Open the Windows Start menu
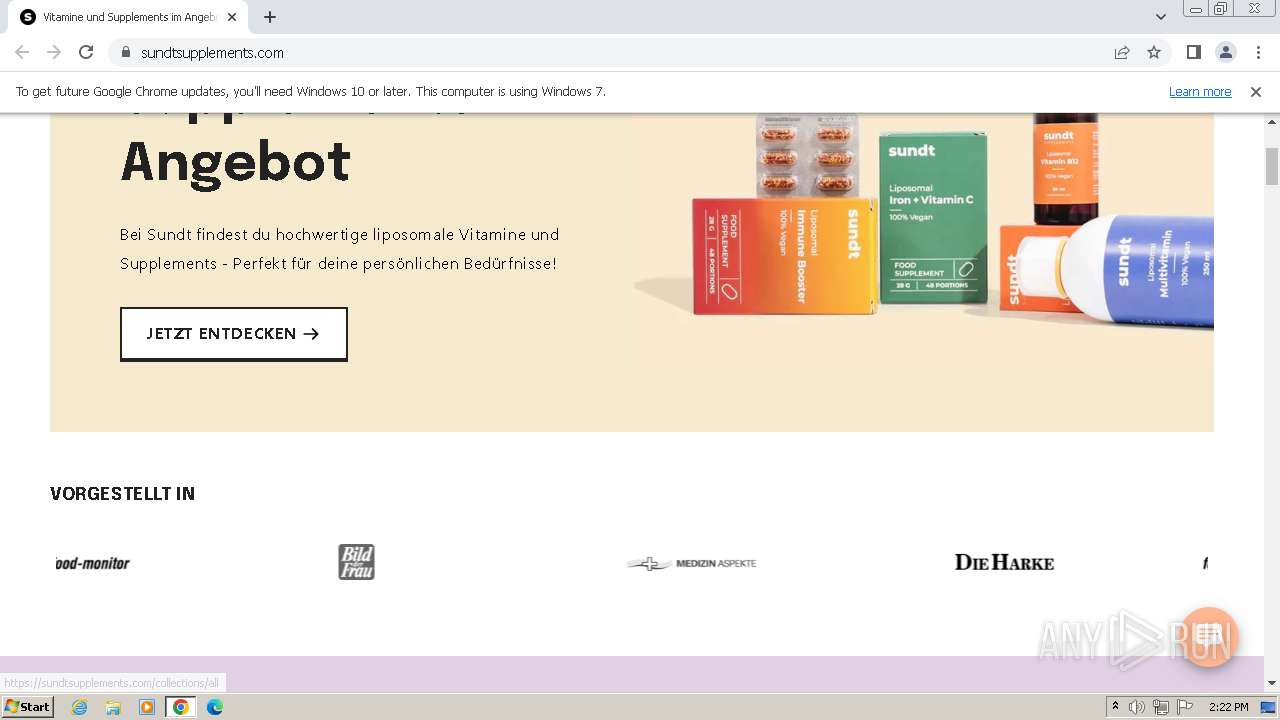Screen dimensions: 1280x720 [27, 707]
